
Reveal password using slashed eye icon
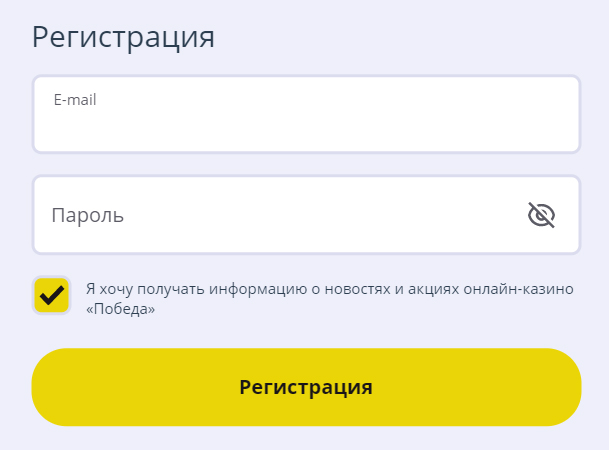click(541, 215)
